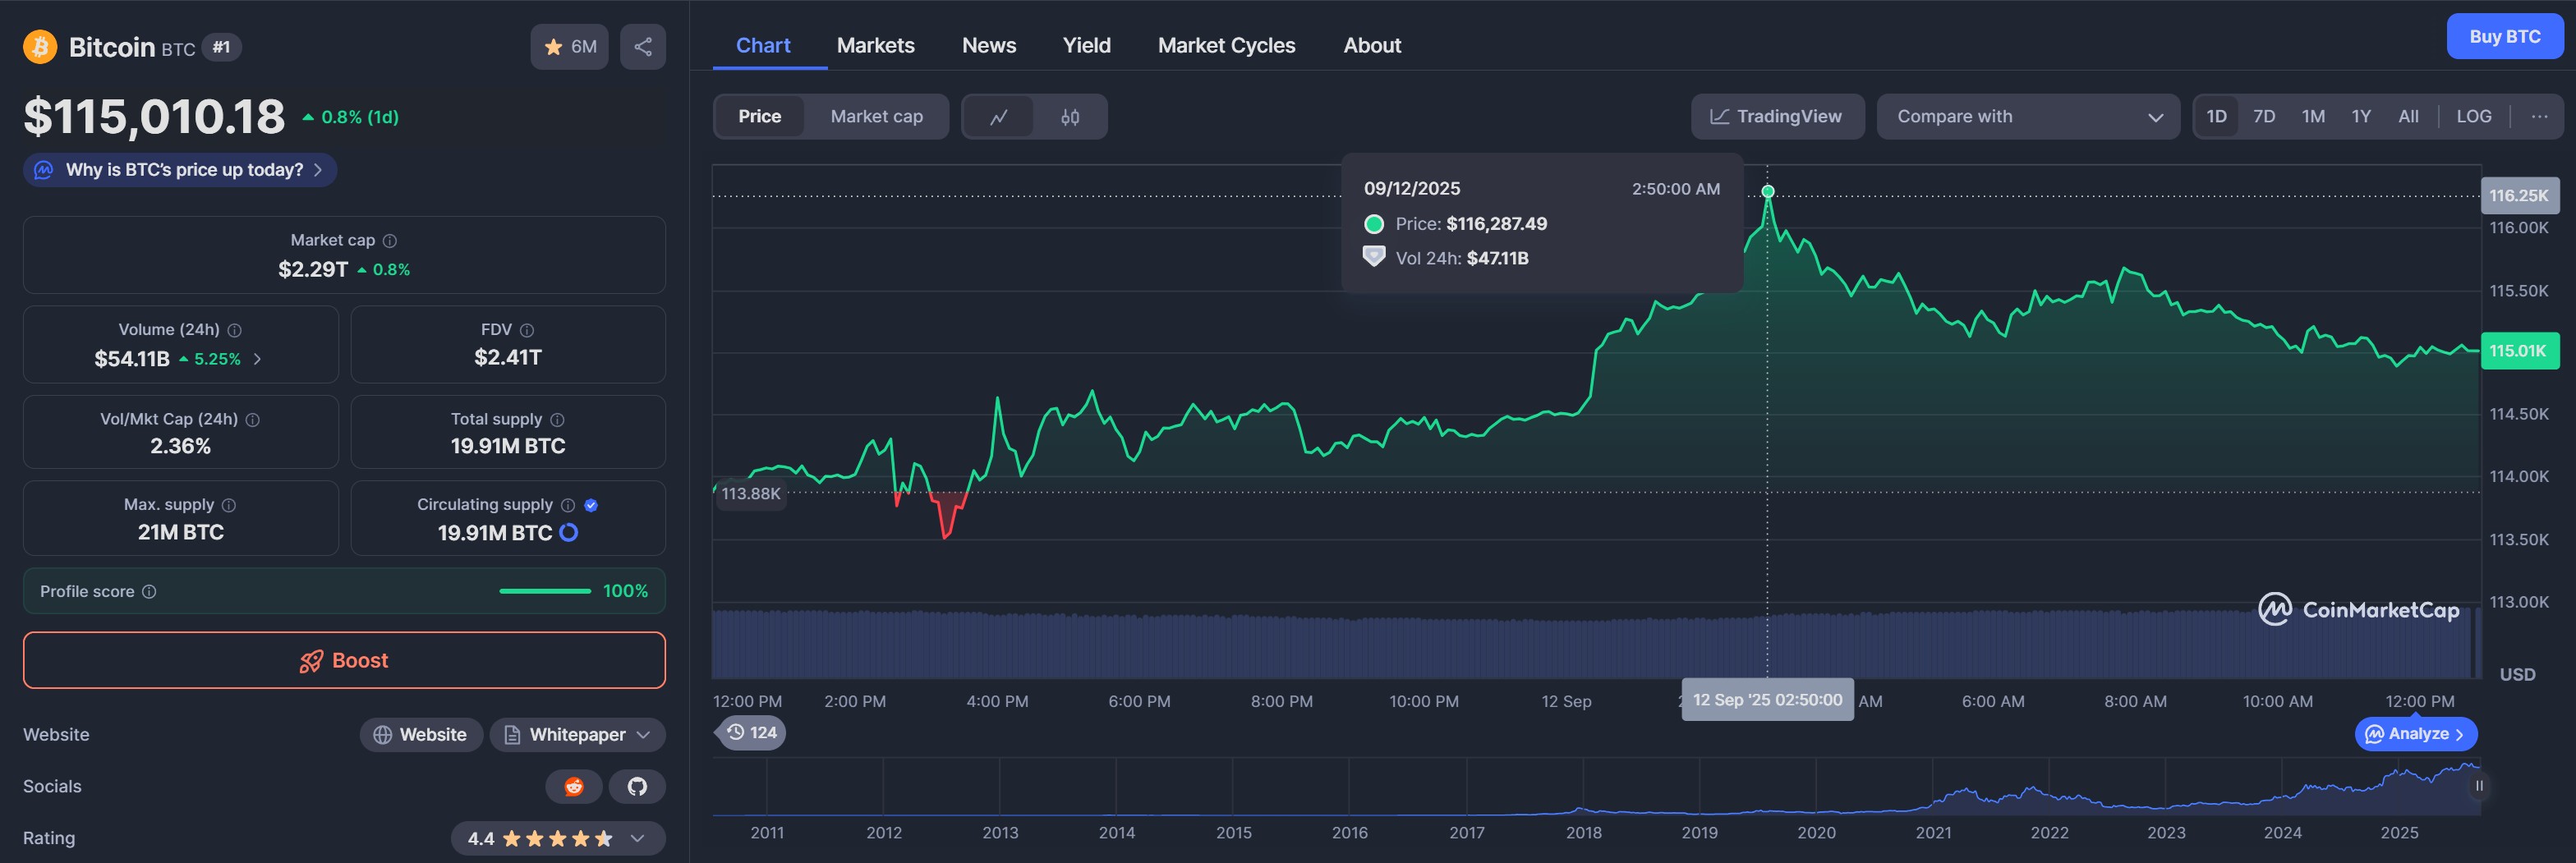Click the 124 history events badge
The width and height of the screenshot is (2576, 863).
click(751, 732)
